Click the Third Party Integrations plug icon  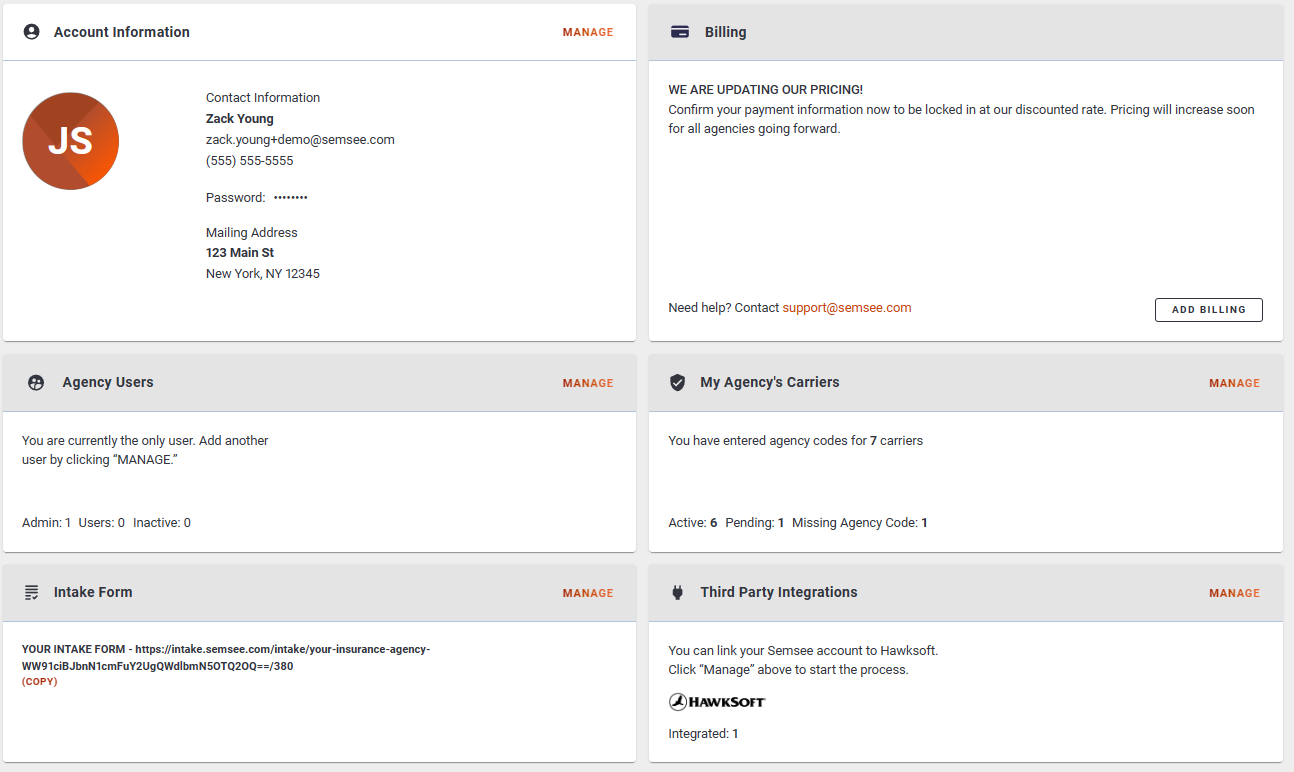pyautogui.click(x=677, y=592)
